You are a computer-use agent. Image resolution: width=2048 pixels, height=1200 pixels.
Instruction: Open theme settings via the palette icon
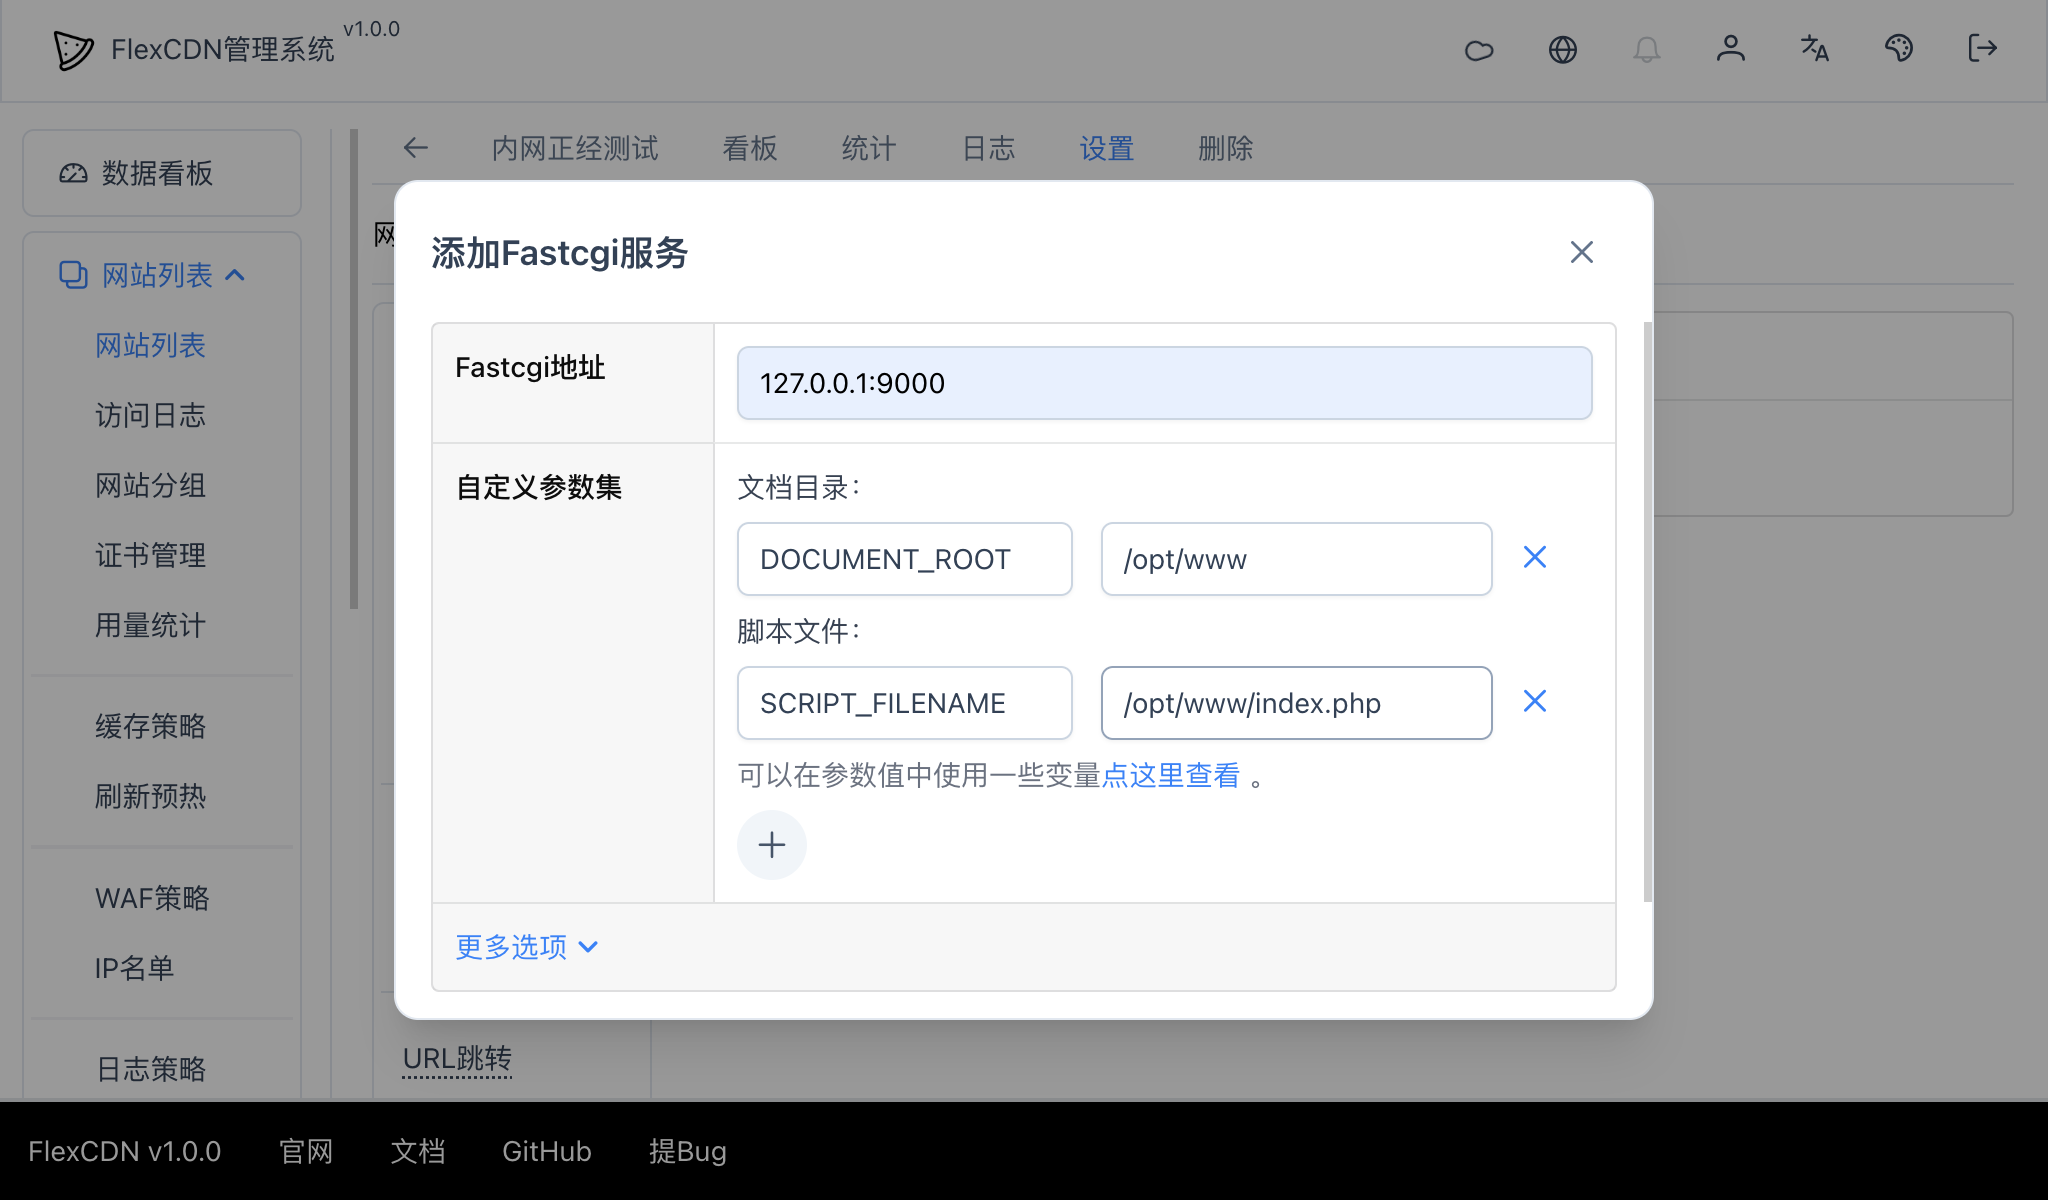pyautogui.click(x=1899, y=49)
